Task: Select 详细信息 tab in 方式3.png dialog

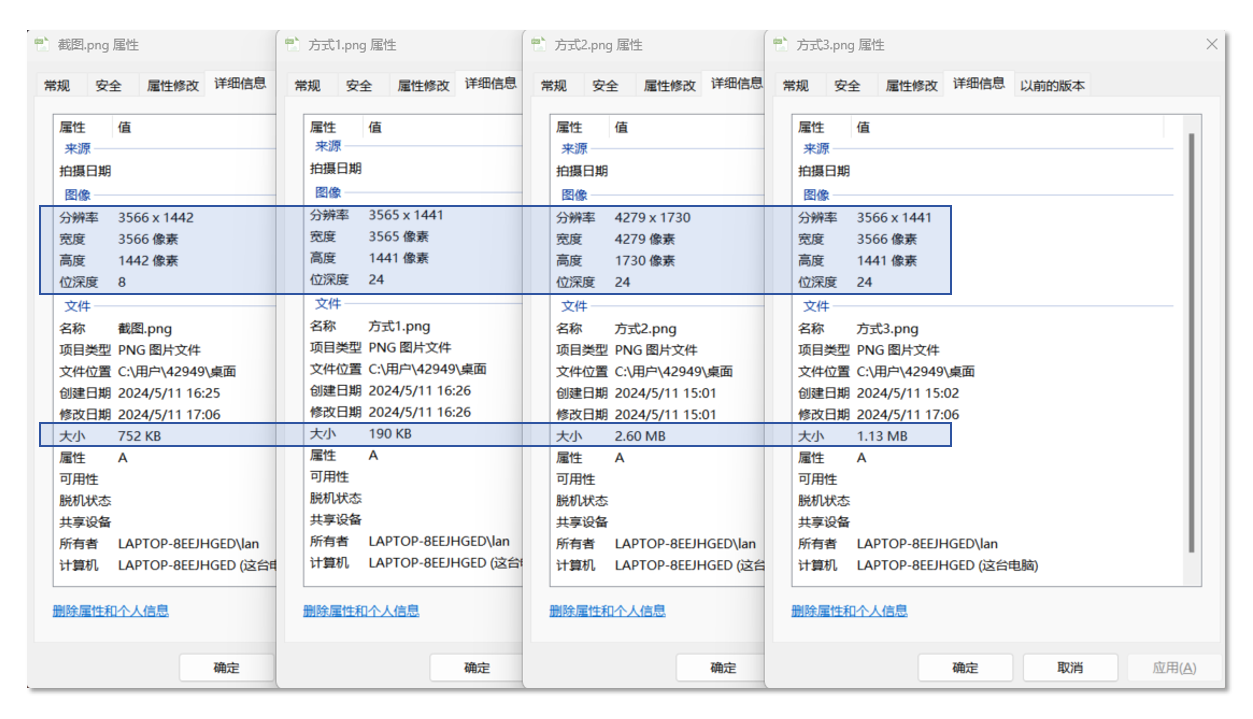Action: [x=978, y=84]
